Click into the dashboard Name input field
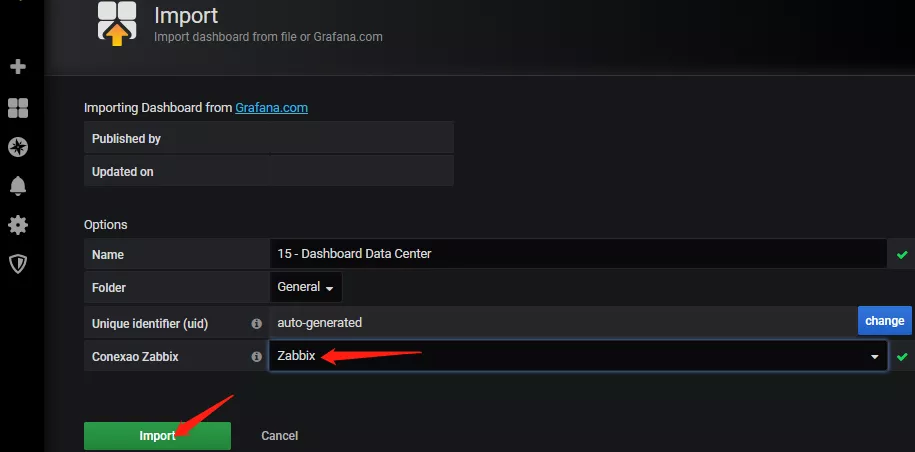 [578, 254]
